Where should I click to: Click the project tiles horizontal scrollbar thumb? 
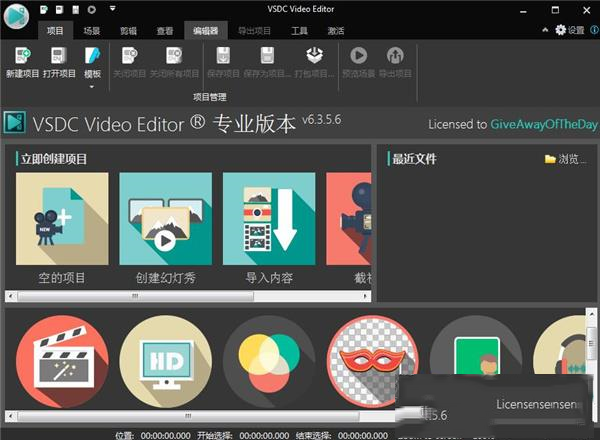(x=135, y=296)
